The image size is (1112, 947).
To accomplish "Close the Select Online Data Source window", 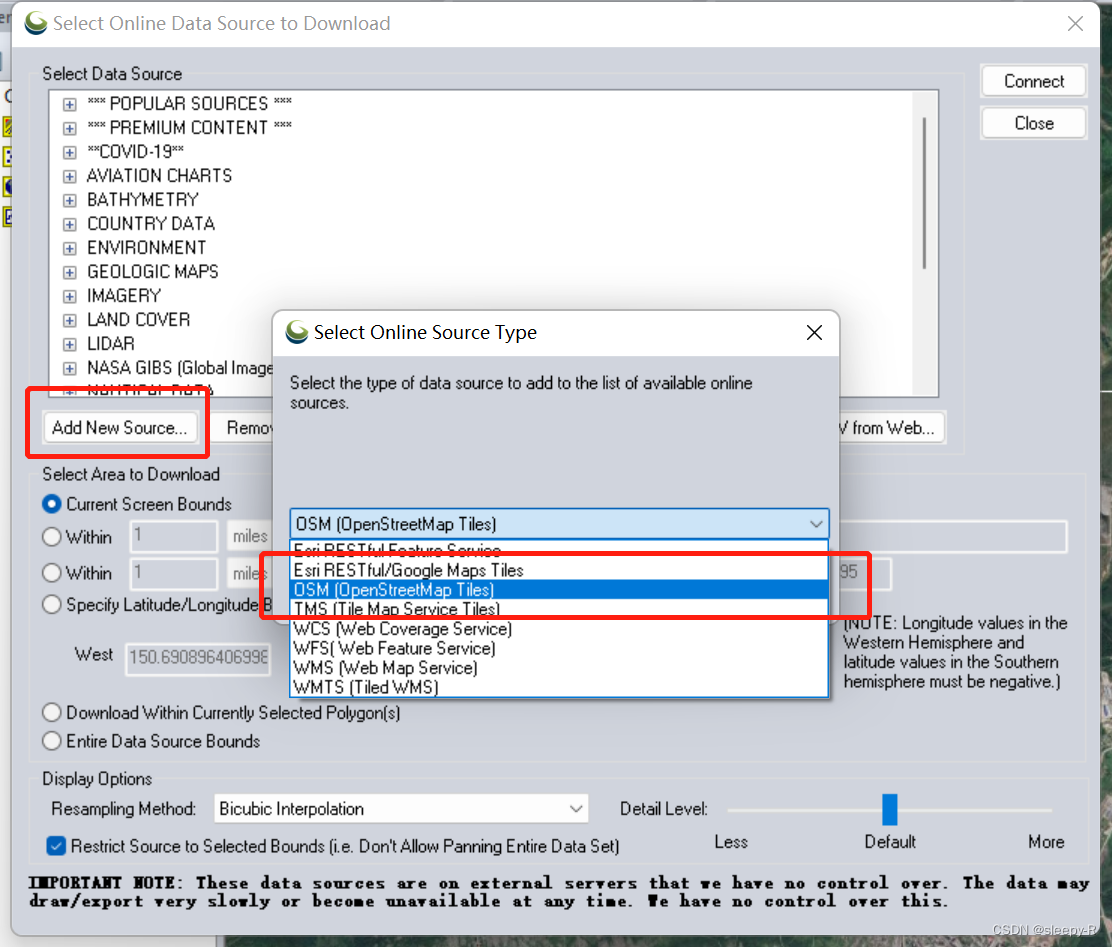I will point(1075,23).
